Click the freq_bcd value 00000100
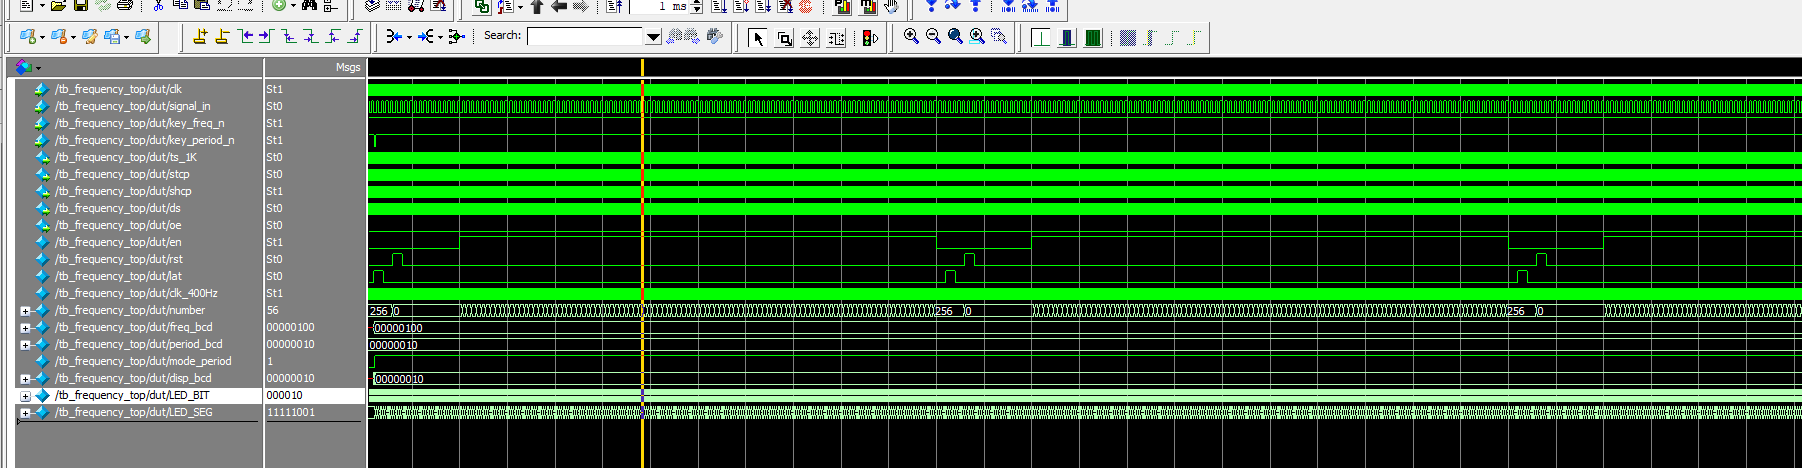 291,327
